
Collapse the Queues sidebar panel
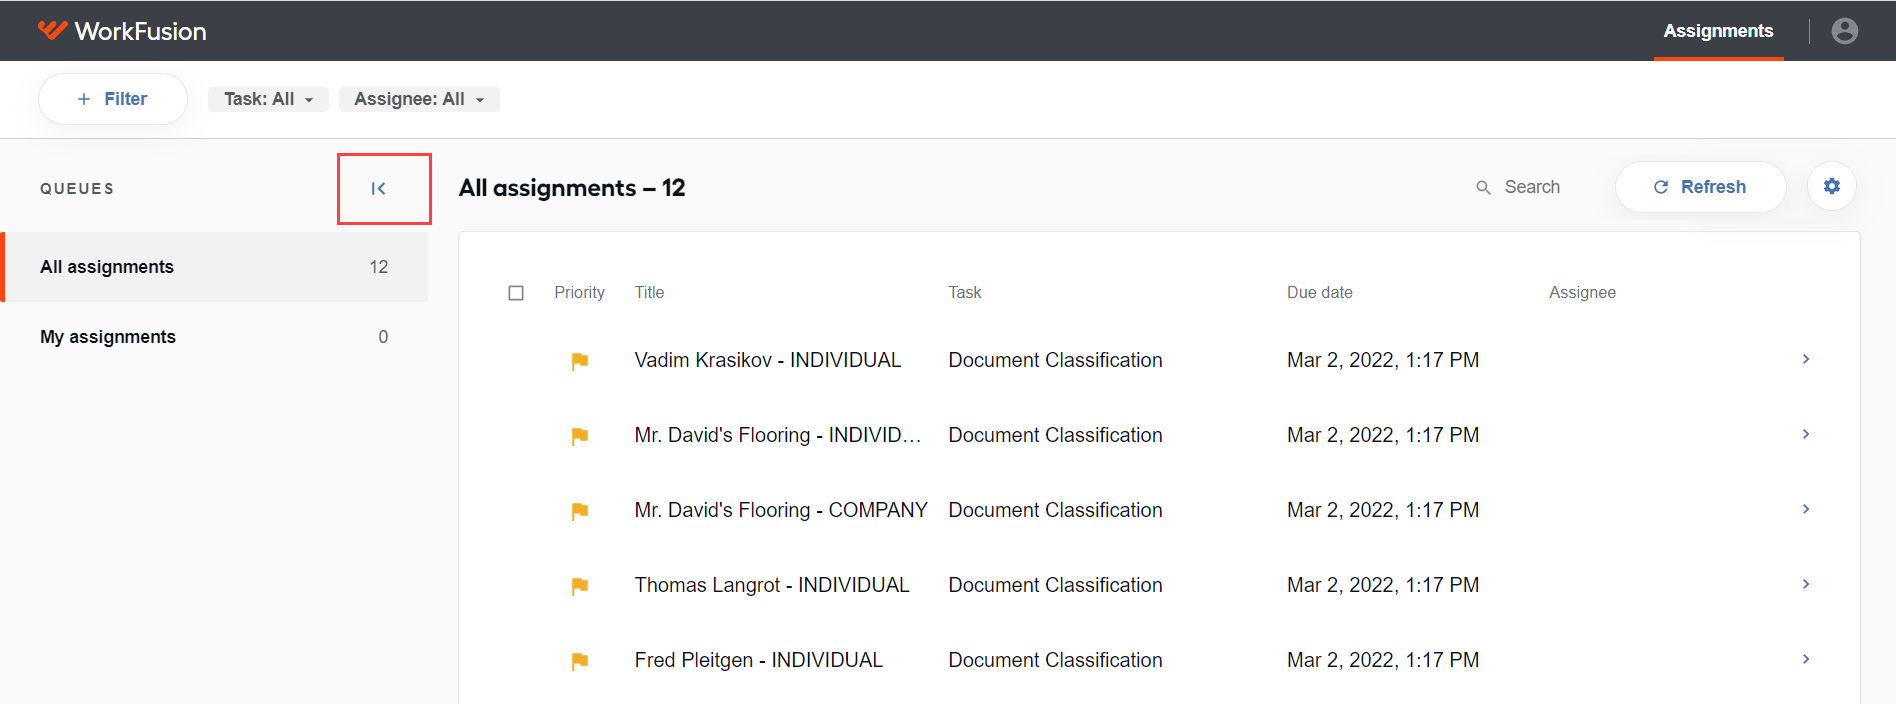(379, 188)
